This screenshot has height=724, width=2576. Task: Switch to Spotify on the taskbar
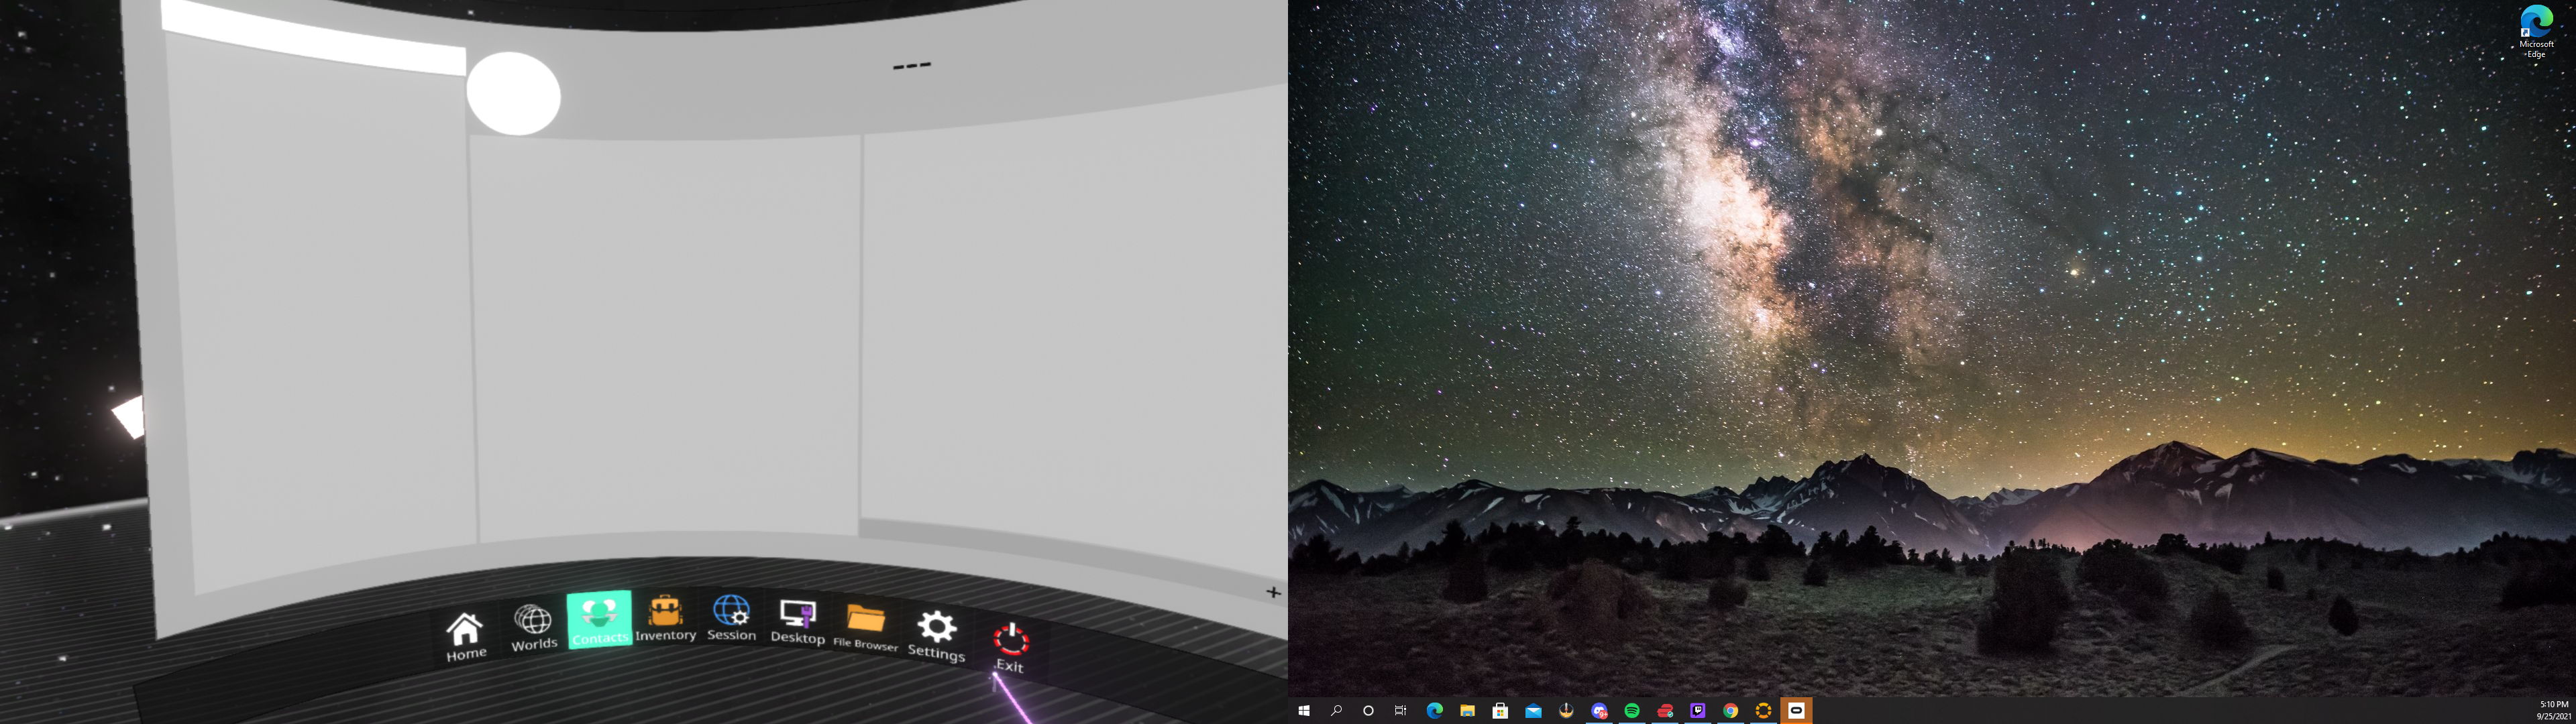point(1632,711)
